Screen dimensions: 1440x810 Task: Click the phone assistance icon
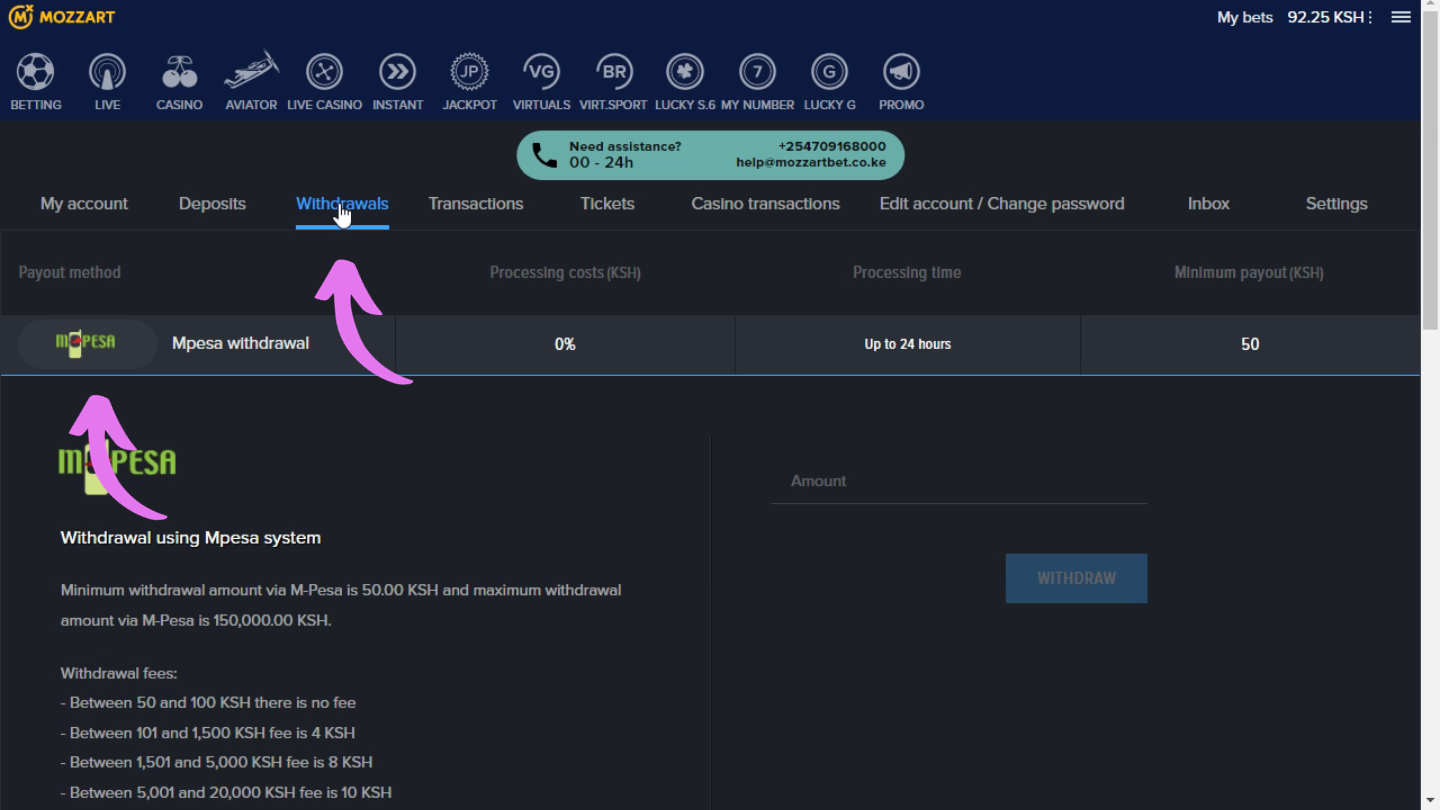point(544,155)
